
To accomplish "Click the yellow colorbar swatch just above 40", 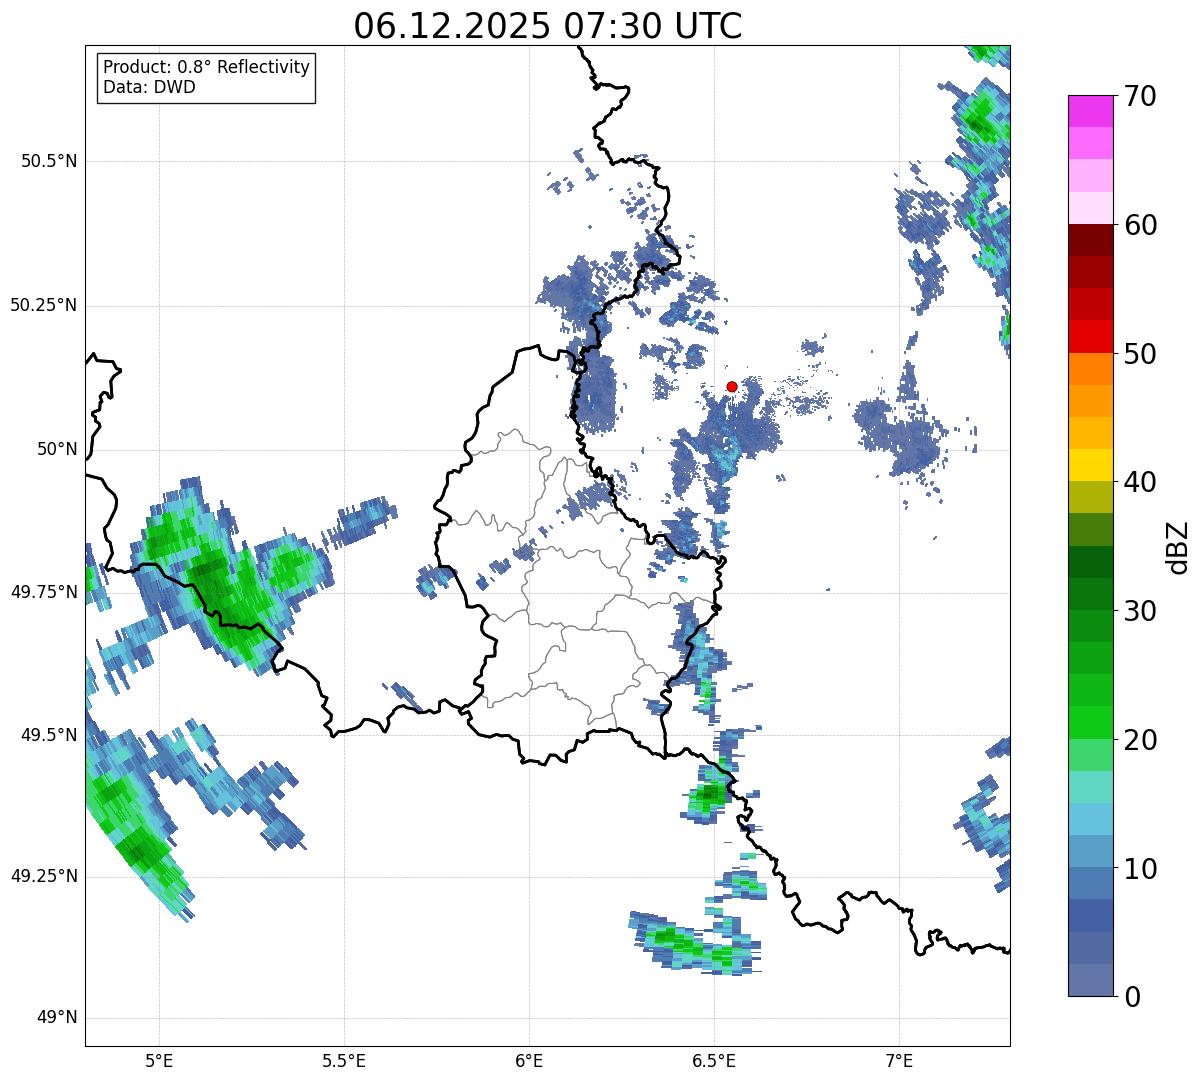I will (1091, 466).
